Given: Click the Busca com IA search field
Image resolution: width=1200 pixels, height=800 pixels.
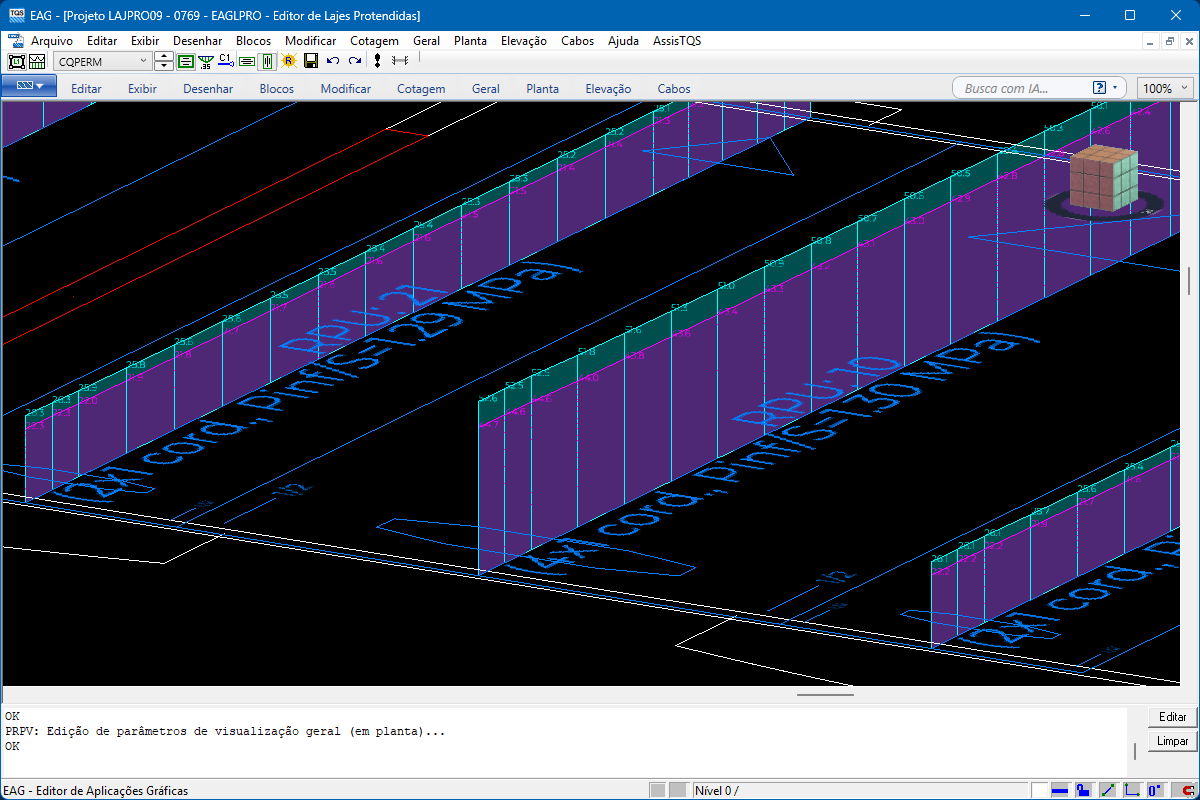Looking at the screenshot, I should tap(1020, 88).
